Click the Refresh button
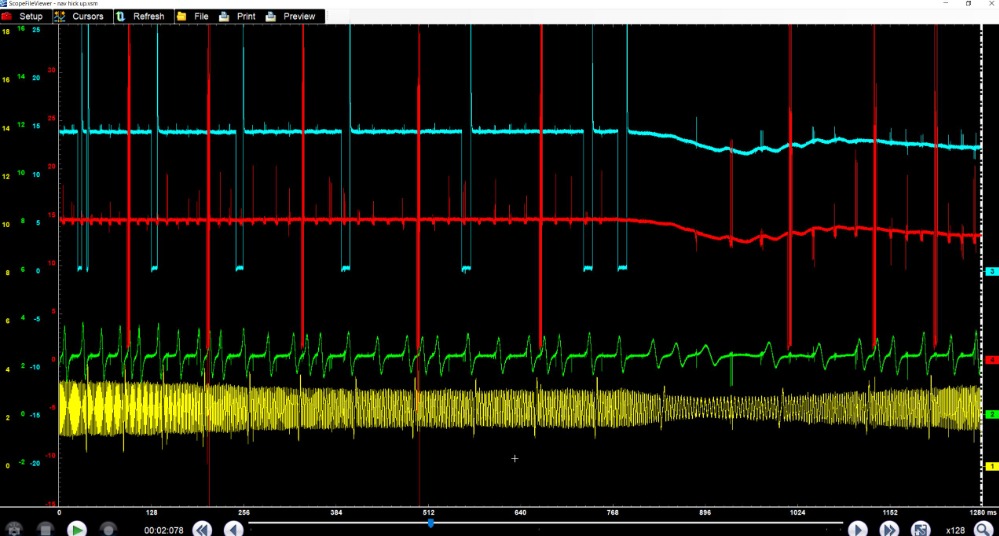The image size is (999, 536). pyautogui.click(x=140, y=16)
